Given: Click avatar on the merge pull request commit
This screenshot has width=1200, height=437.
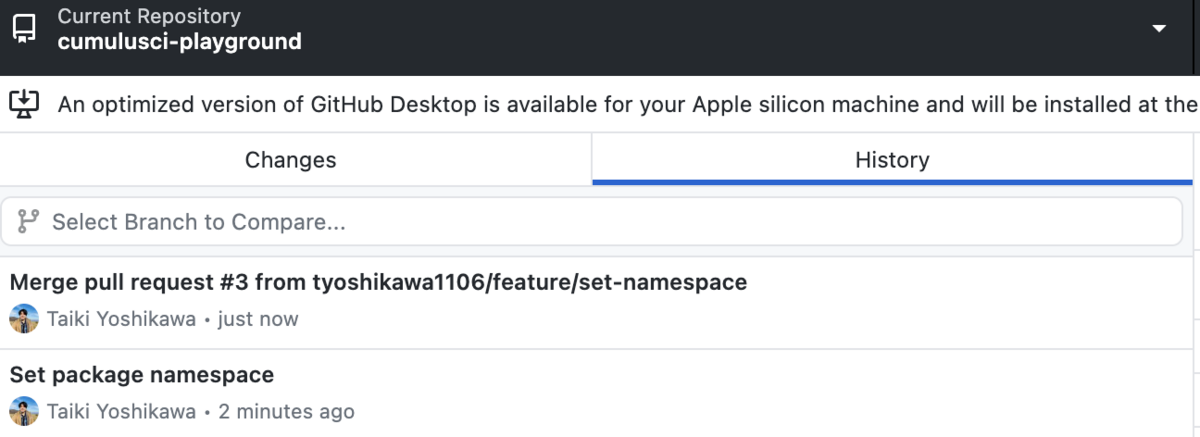Looking at the screenshot, I should 24,319.
